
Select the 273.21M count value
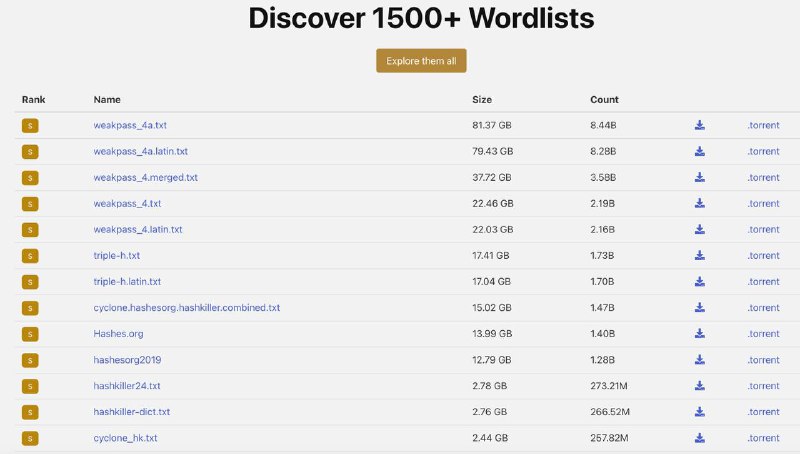[x=609, y=386]
